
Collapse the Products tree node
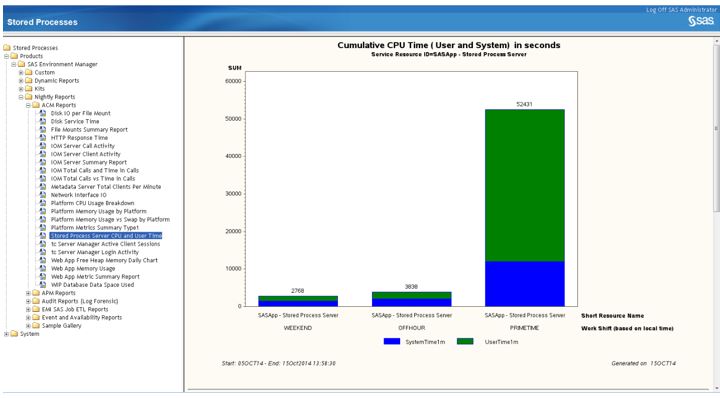tap(6, 56)
